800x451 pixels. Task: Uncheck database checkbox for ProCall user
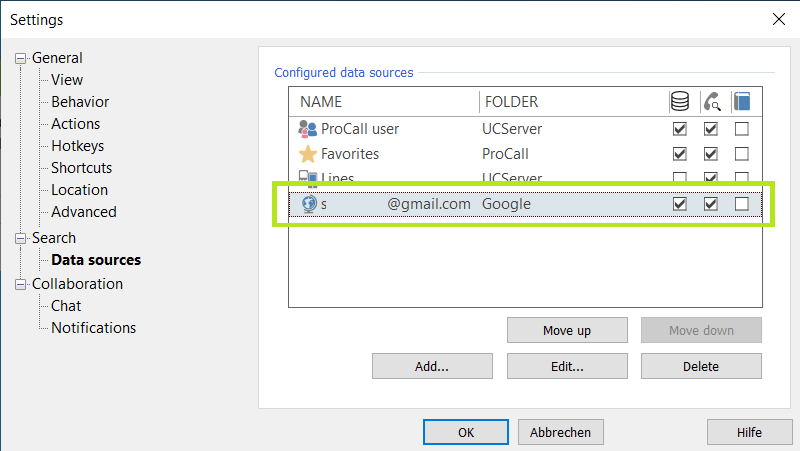point(680,129)
